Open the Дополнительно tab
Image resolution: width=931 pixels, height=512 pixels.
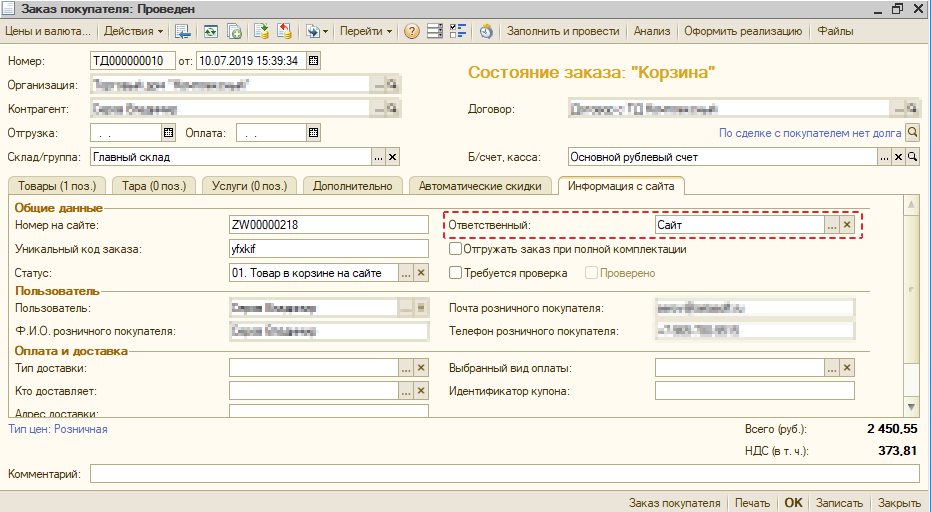click(x=353, y=185)
